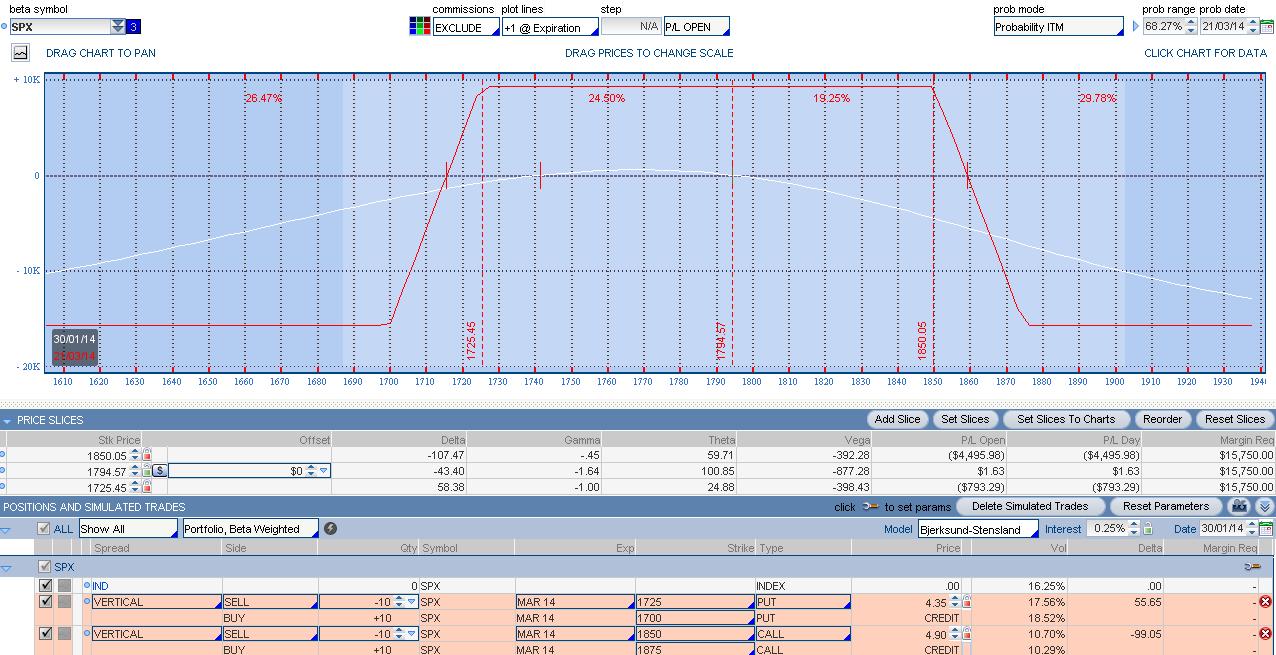Open the 1725 strike dropdown
Viewport: 1276px width, 655px height.
pyautogui.click(x=694, y=602)
